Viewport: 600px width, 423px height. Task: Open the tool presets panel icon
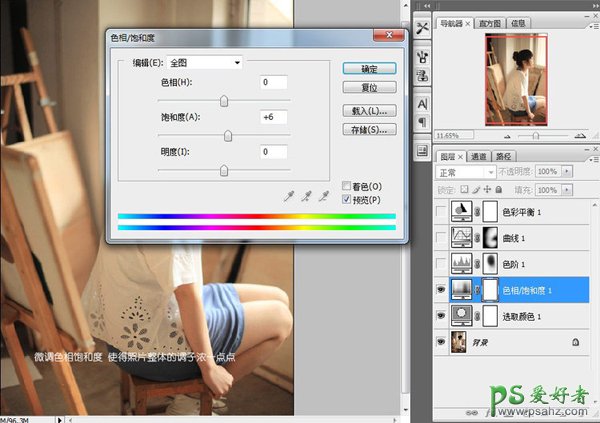click(421, 28)
